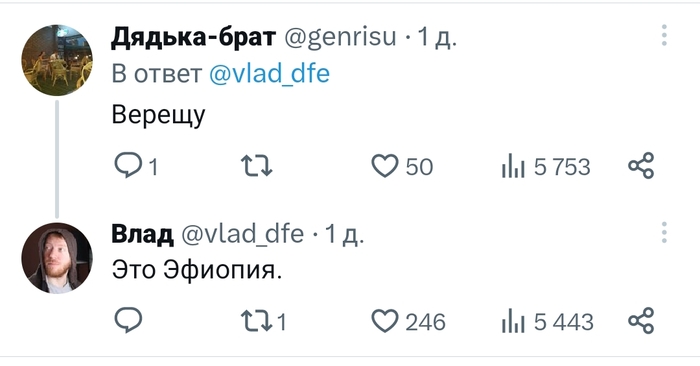Image resolution: width=700 pixels, height=366 pixels.
Task: Open three-dot menu on Дядька-брат tweet
Action: coord(664,35)
